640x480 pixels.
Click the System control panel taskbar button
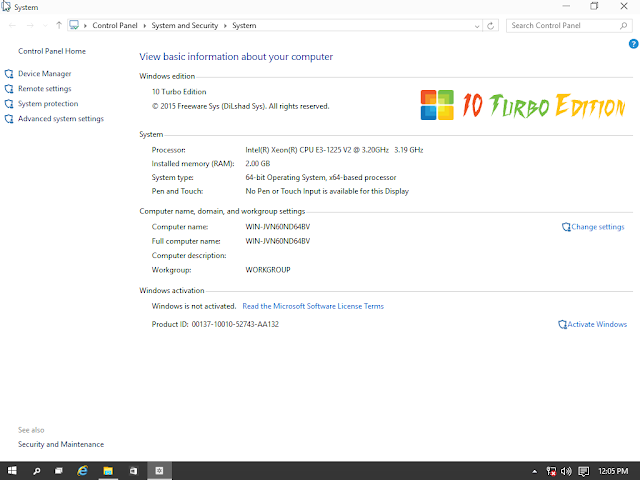tap(159, 471)
